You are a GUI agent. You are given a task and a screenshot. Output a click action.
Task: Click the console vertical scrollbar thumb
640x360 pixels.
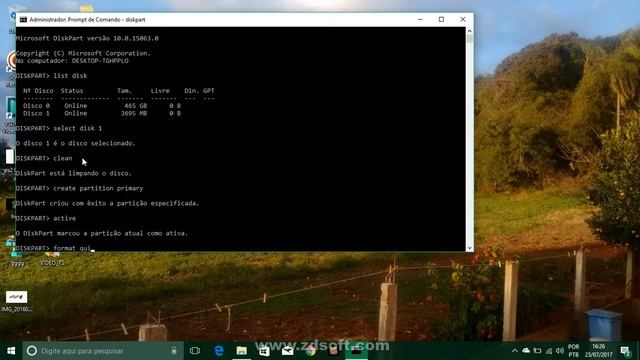click(x=469, y=39)
